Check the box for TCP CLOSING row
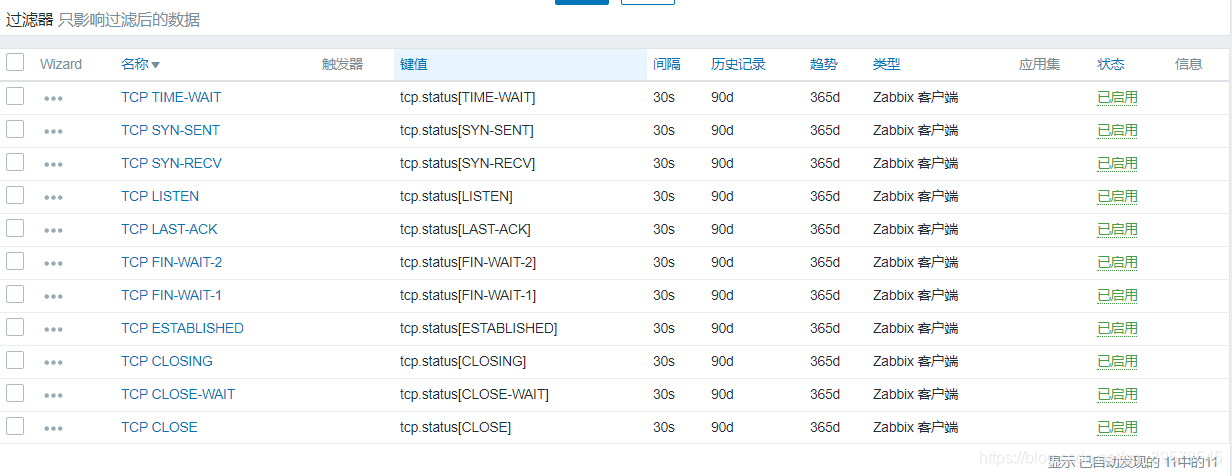Screen dimensions: 1232x476 [x=15, y=360]
